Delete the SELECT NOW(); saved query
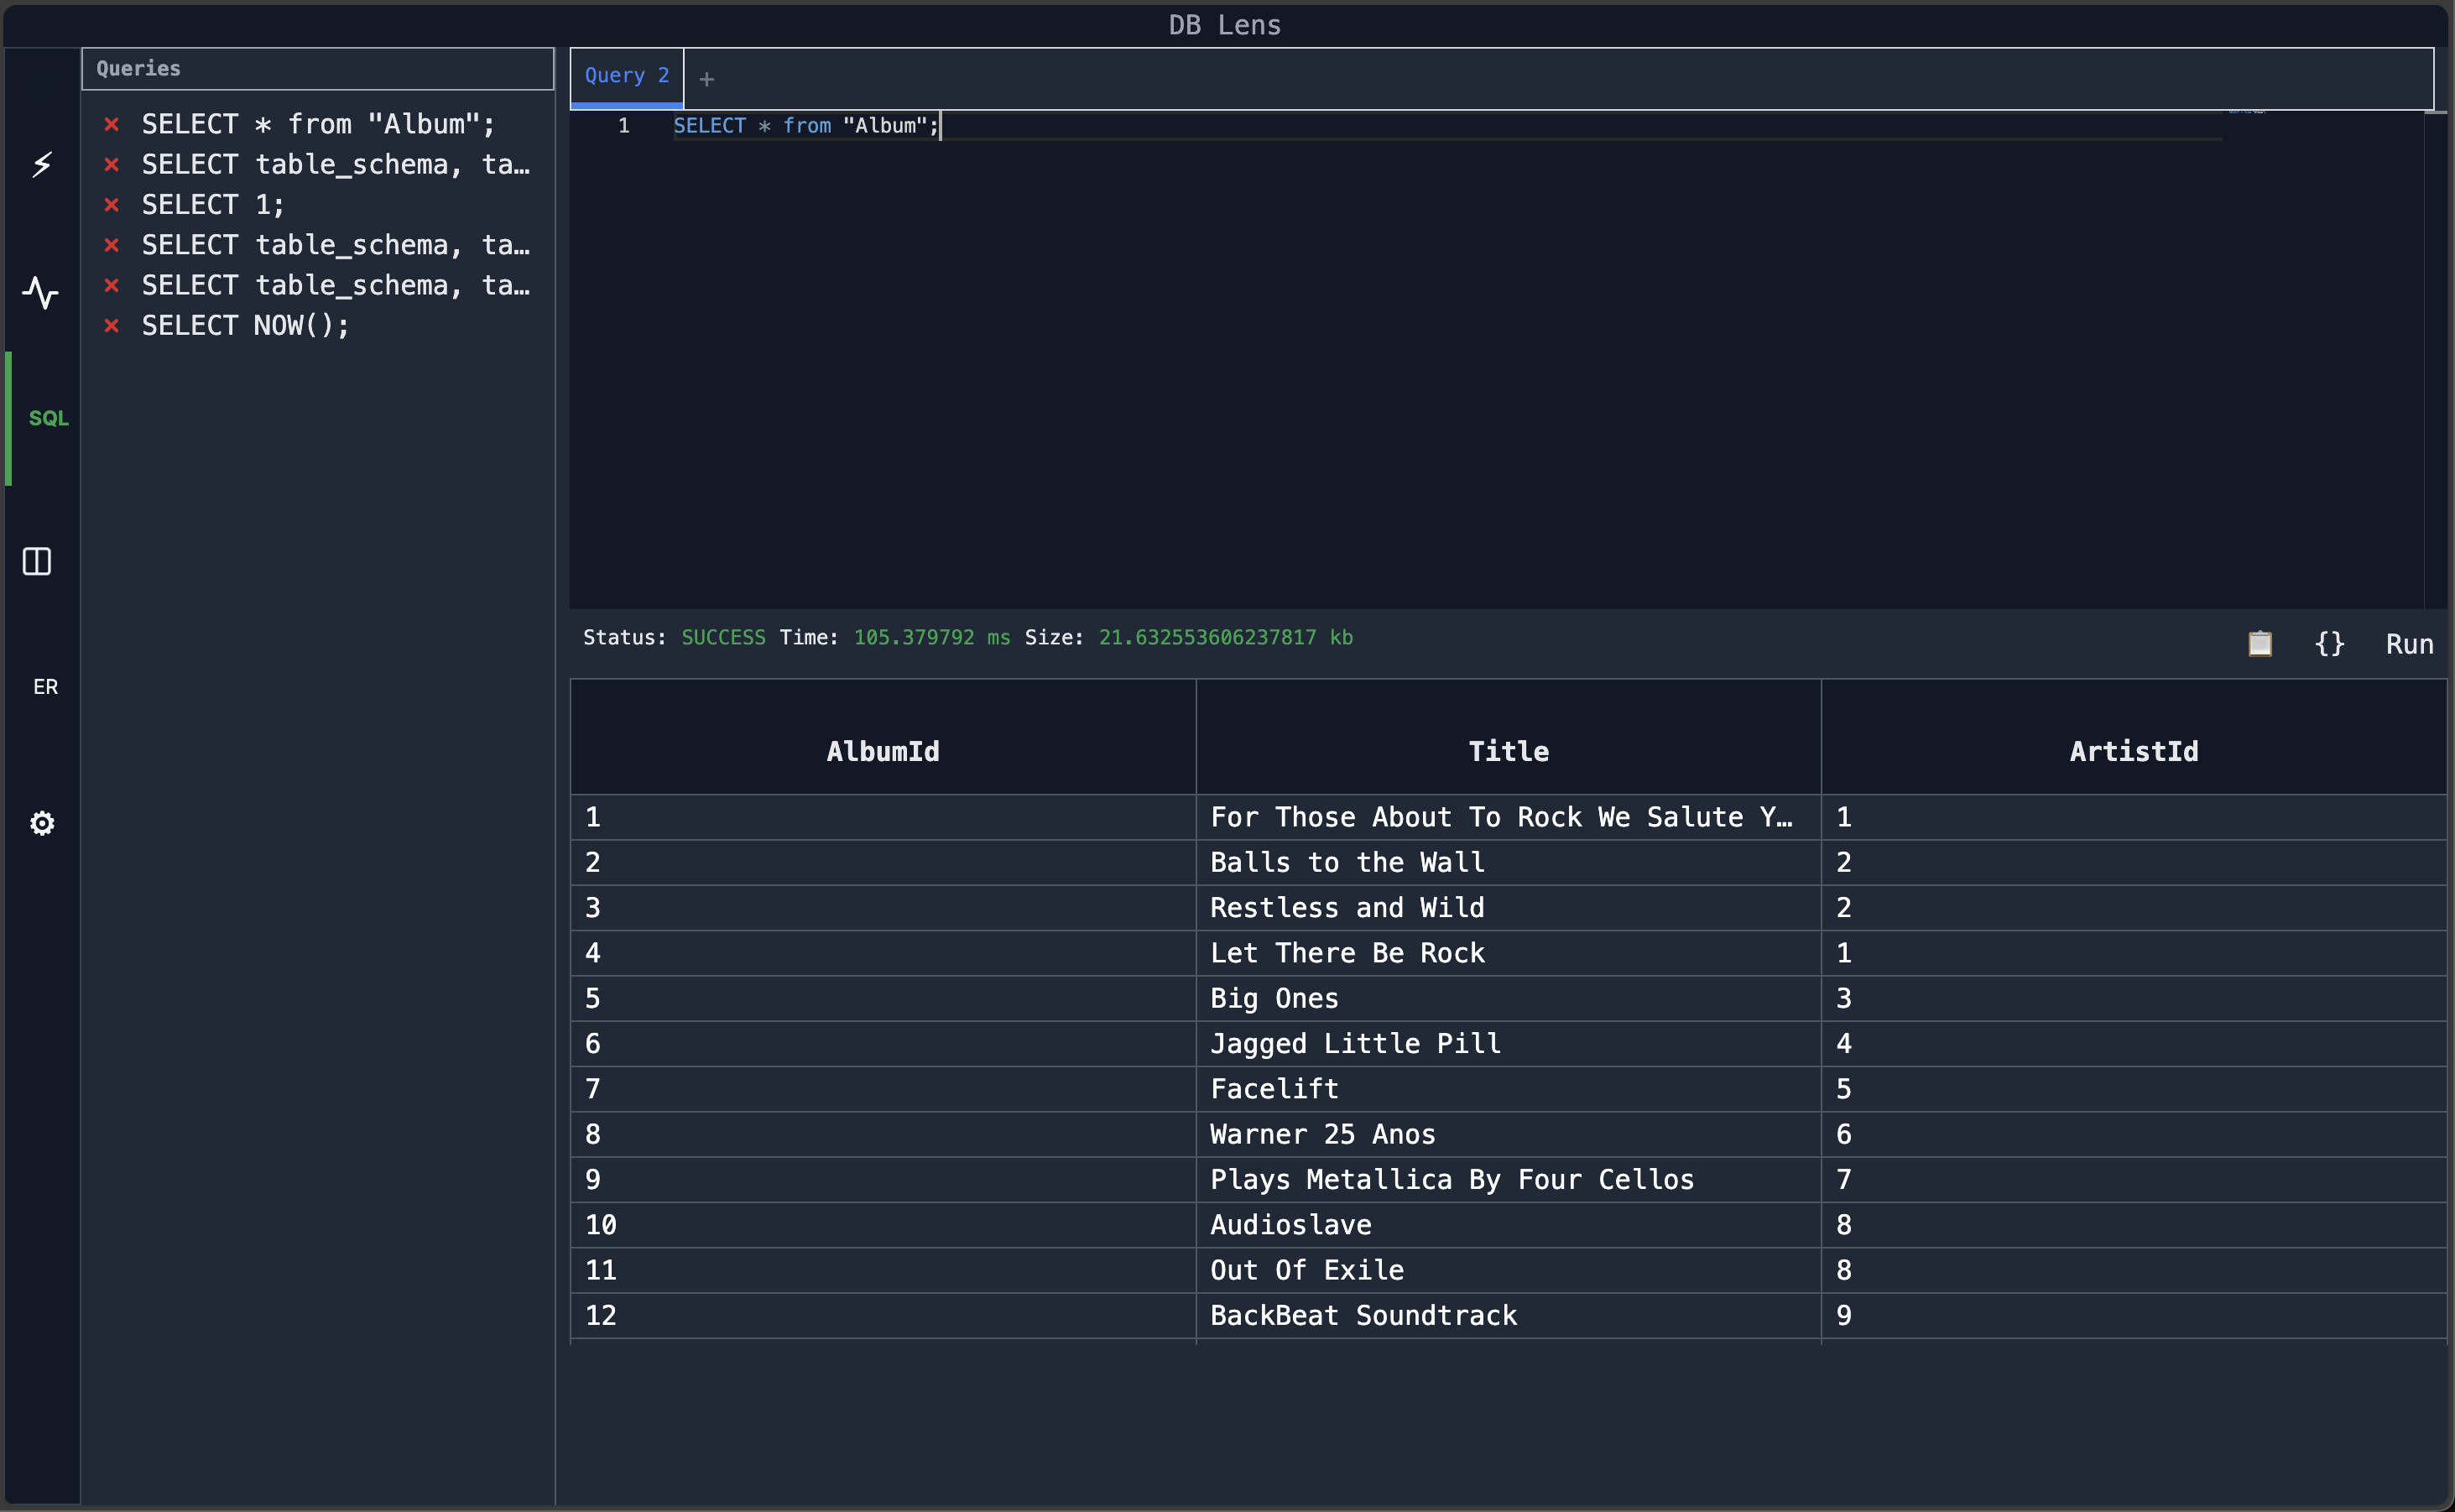The width and height of the screenshot is (2455, 1512). click(x=111, y=324)
